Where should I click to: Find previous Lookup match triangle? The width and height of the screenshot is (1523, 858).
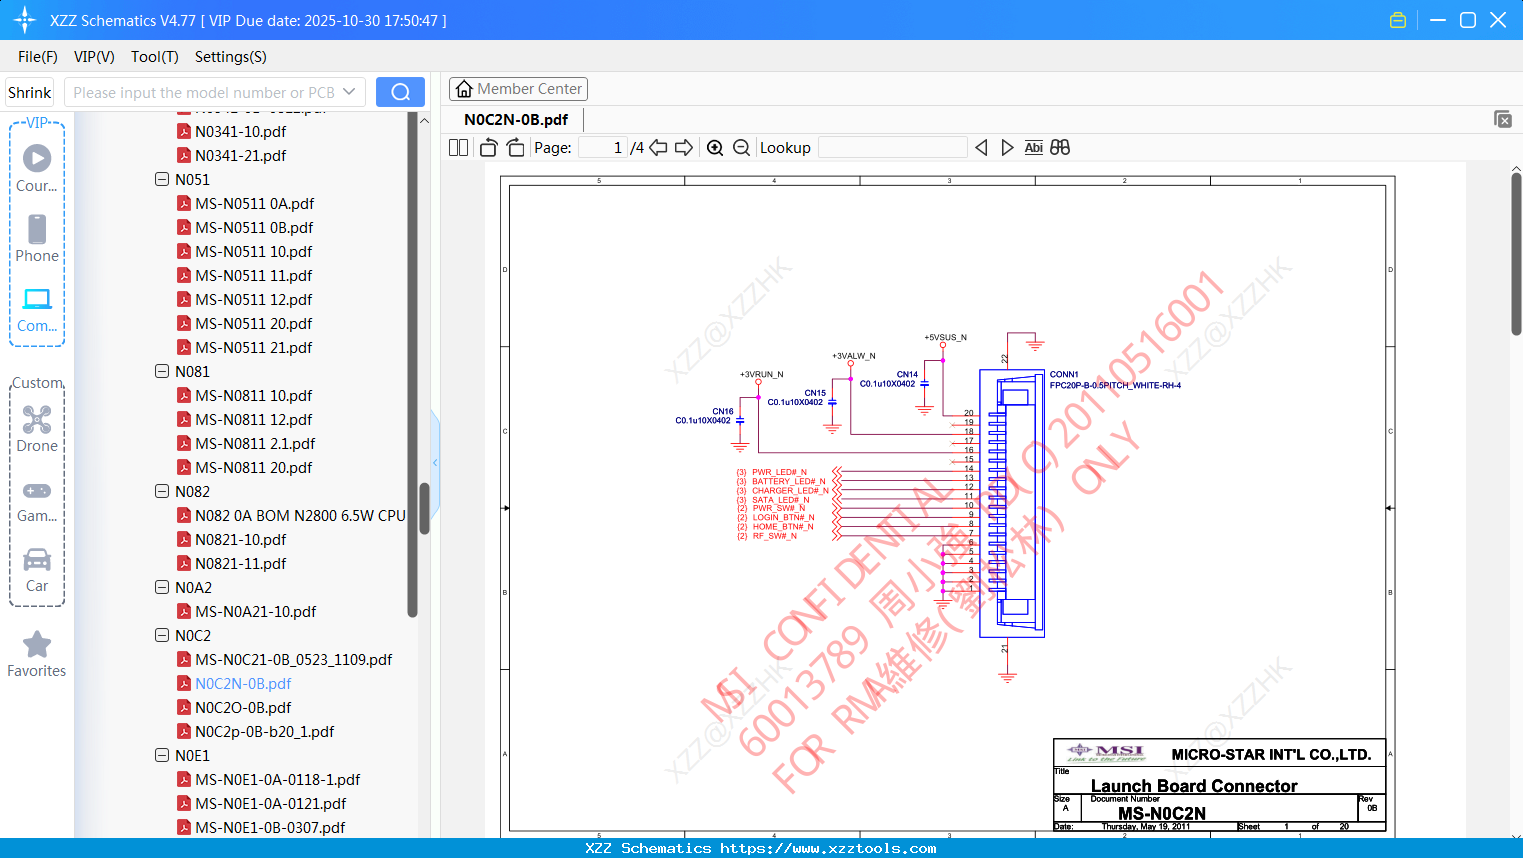(981, 148)
